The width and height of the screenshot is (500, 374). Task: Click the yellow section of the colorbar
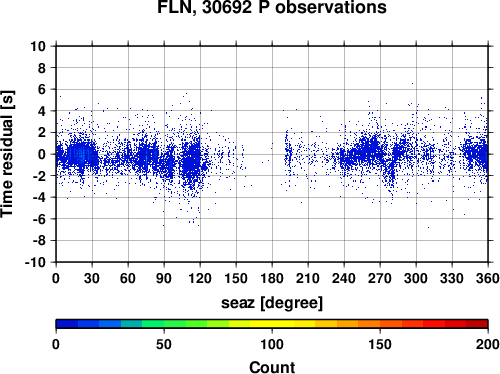[272, 324]
